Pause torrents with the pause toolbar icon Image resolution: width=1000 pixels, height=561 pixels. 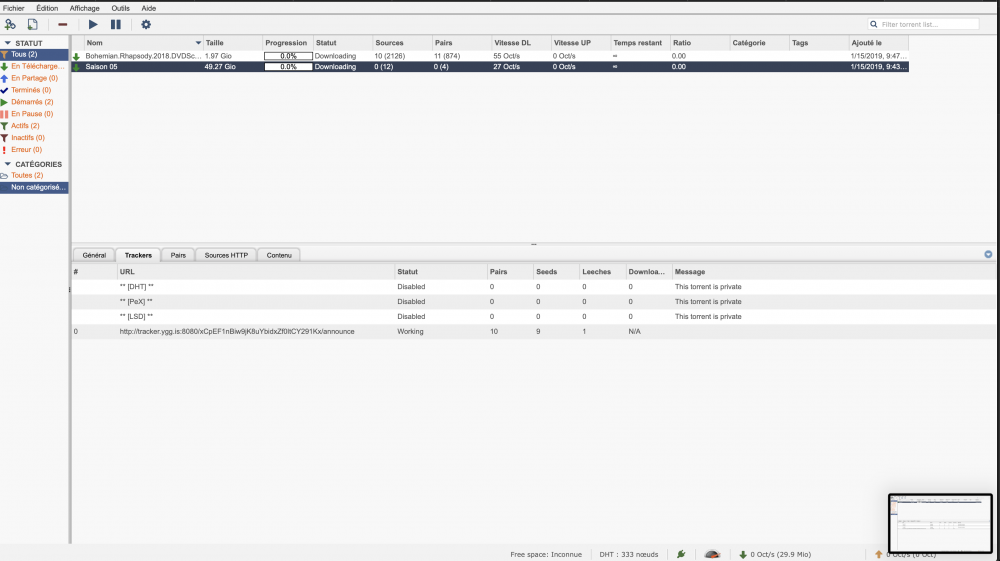tap(115, 24)
